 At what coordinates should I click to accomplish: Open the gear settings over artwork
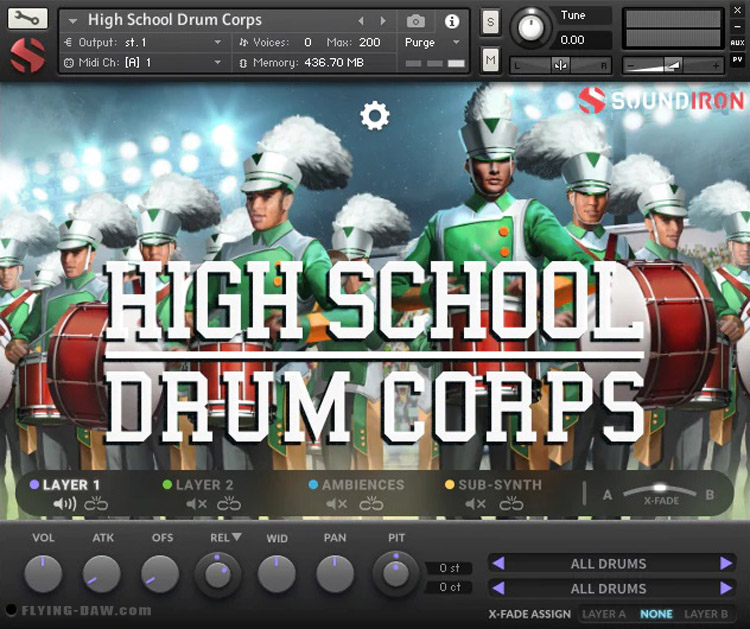(375, 116)
